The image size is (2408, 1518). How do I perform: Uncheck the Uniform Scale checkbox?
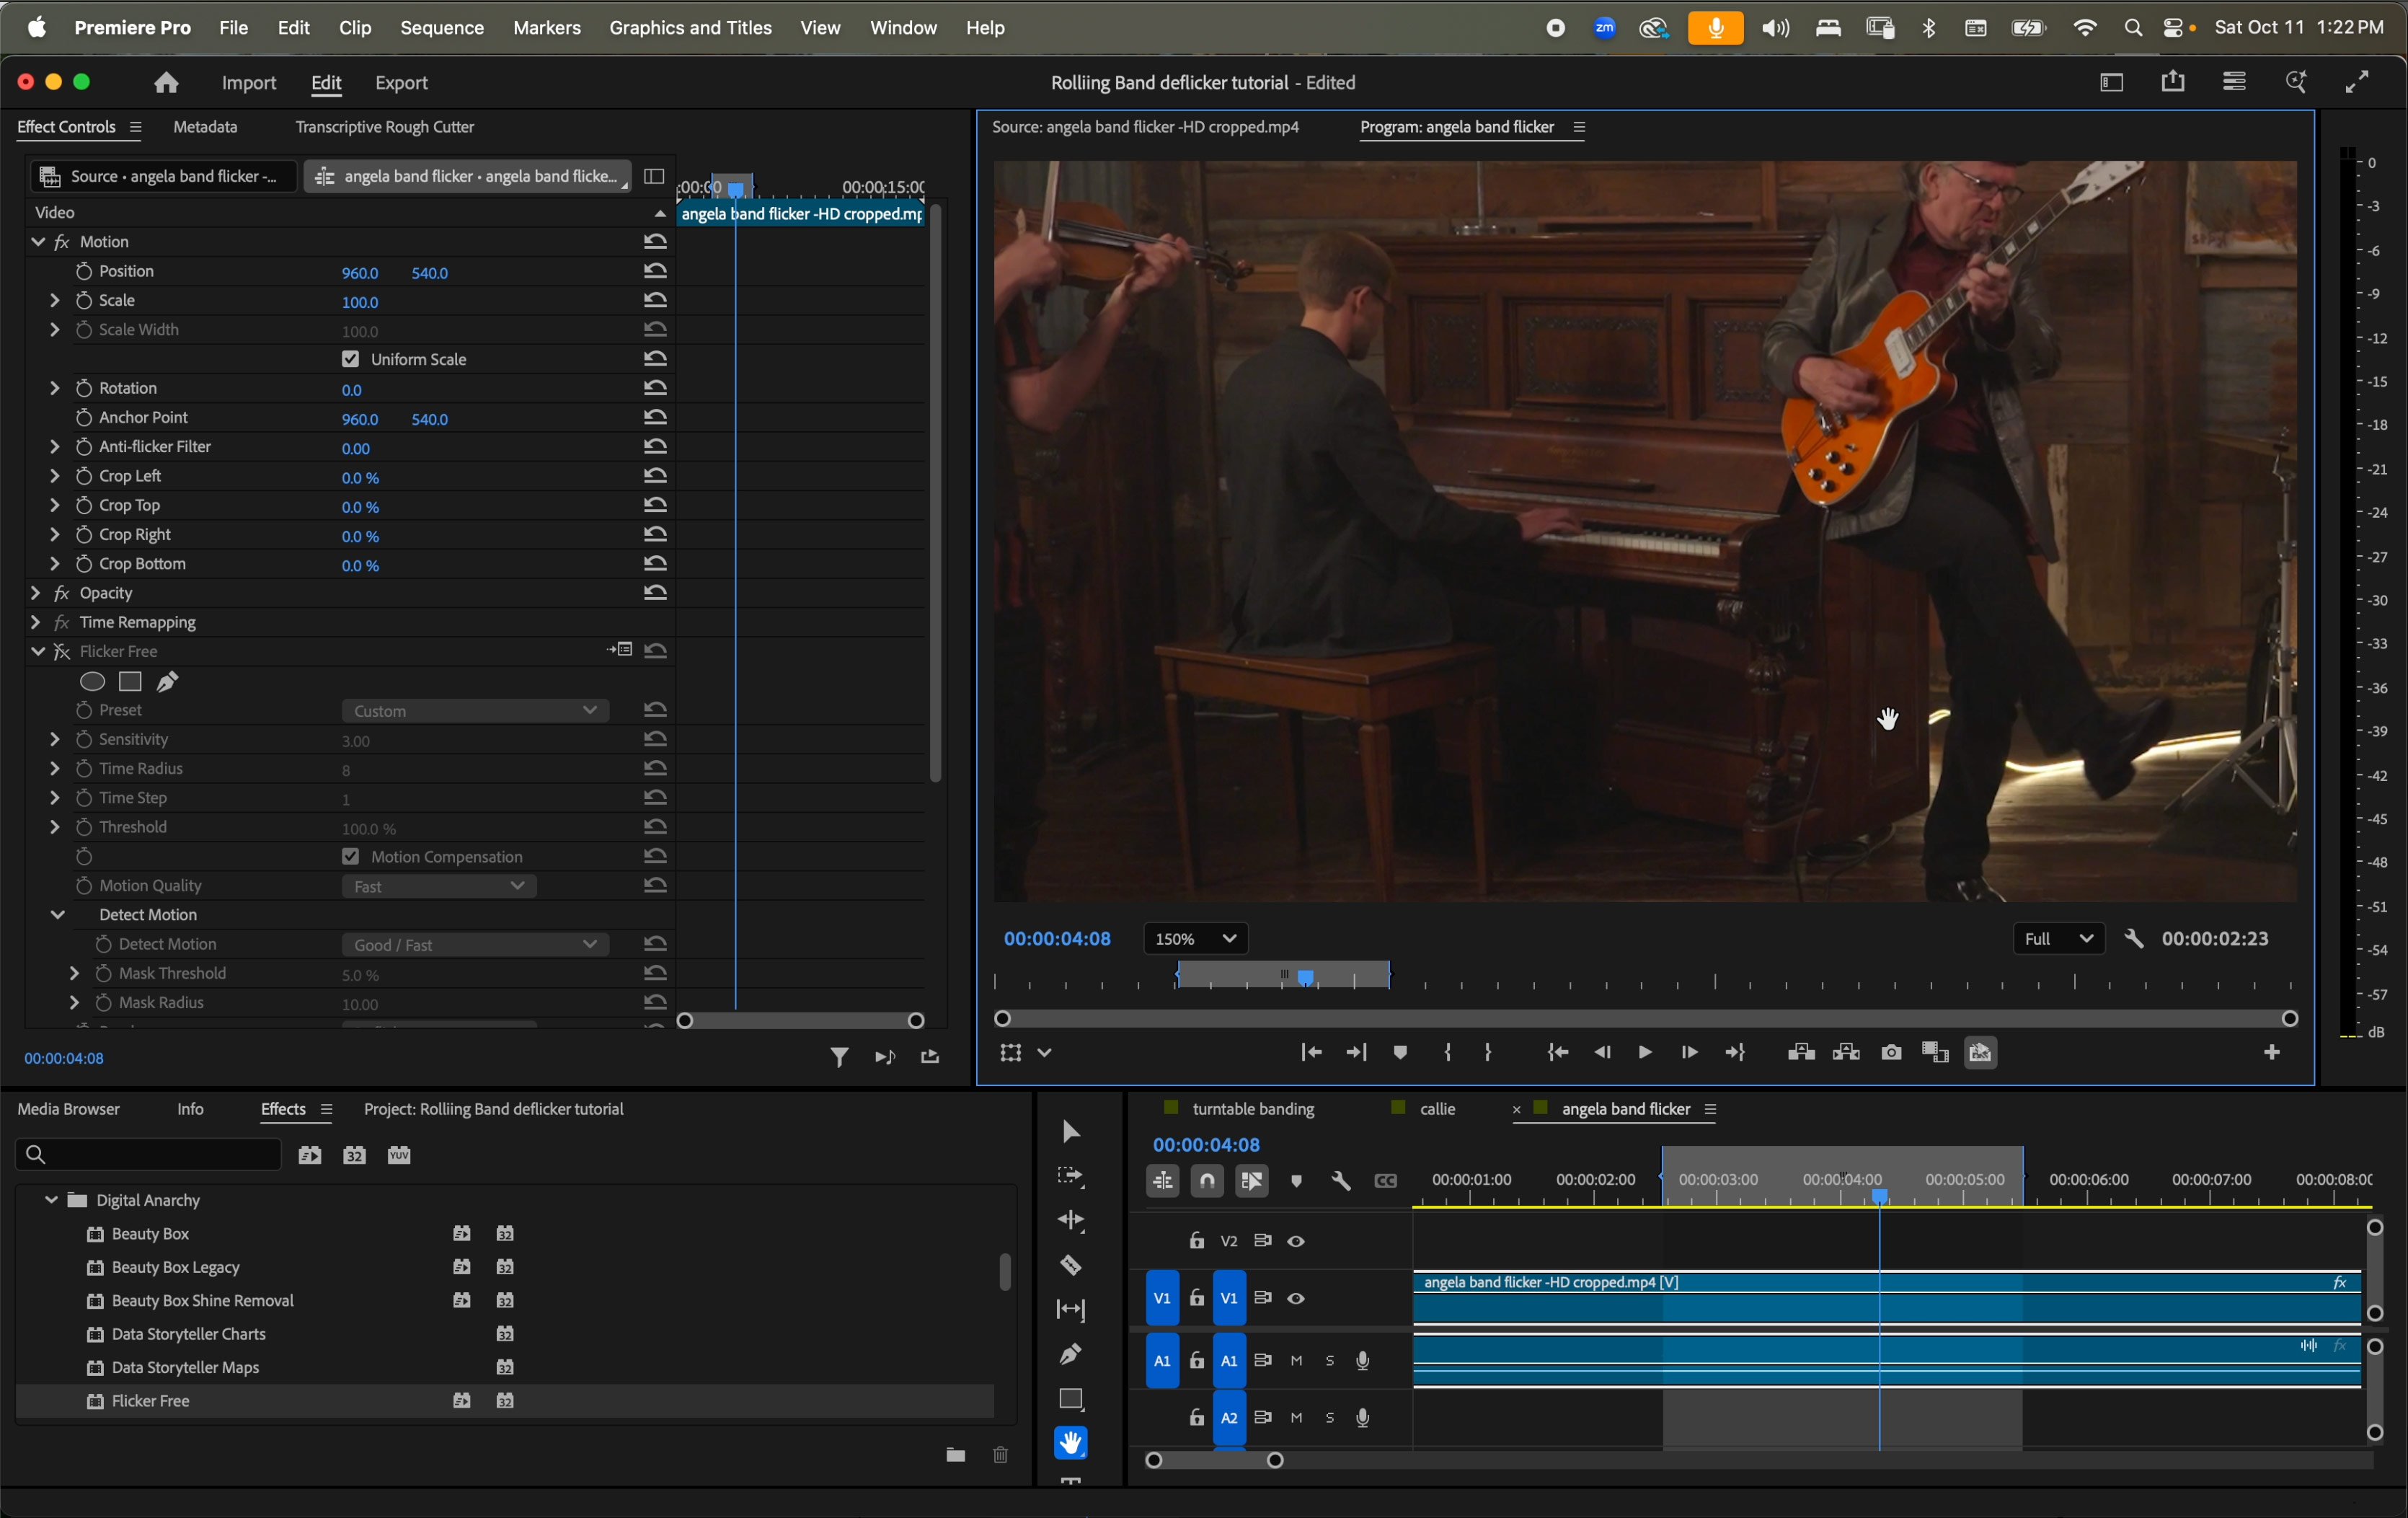350,359
